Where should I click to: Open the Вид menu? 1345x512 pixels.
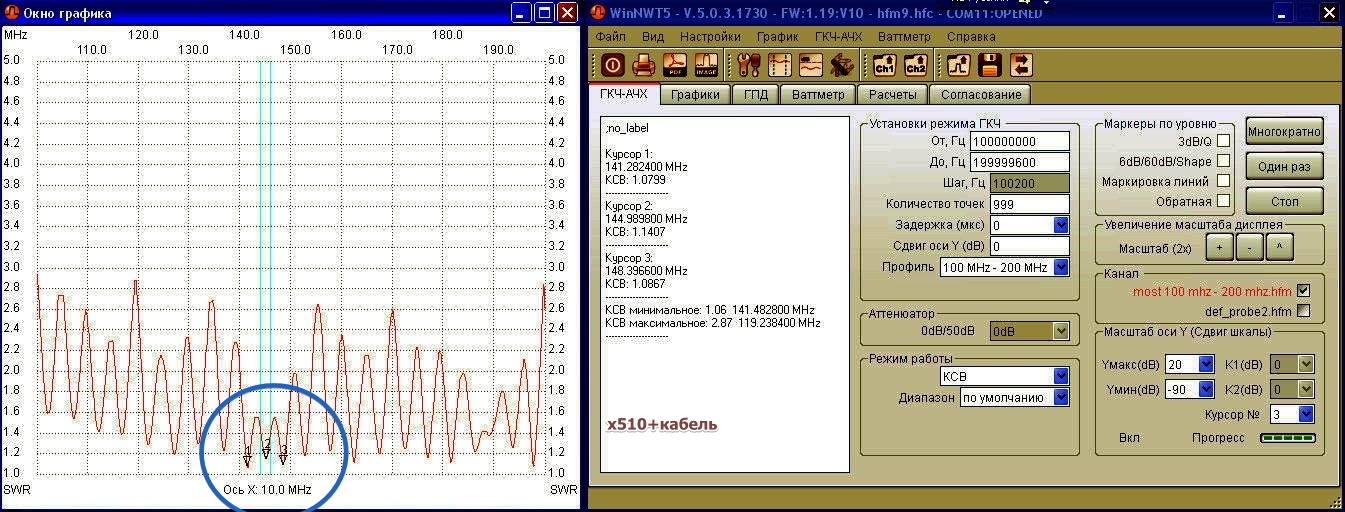[653, 37]
